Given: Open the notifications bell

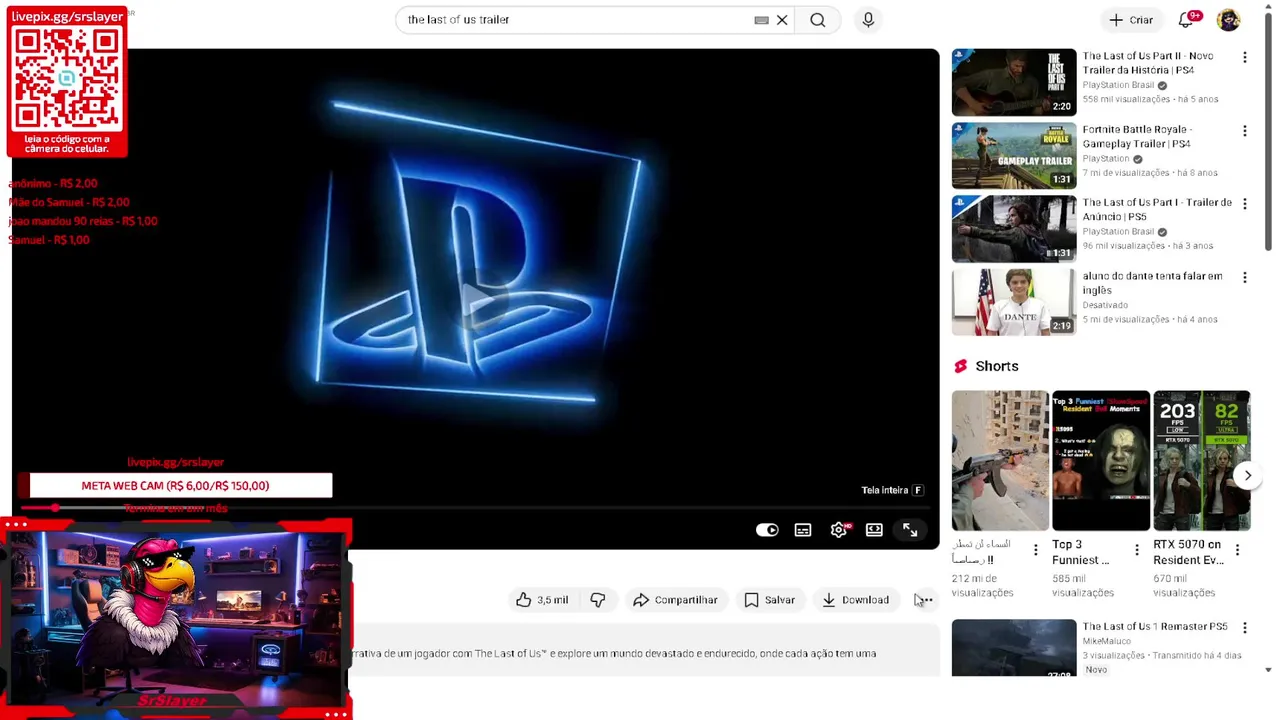Looking at the screenshot, I should tap(1187, 20).
